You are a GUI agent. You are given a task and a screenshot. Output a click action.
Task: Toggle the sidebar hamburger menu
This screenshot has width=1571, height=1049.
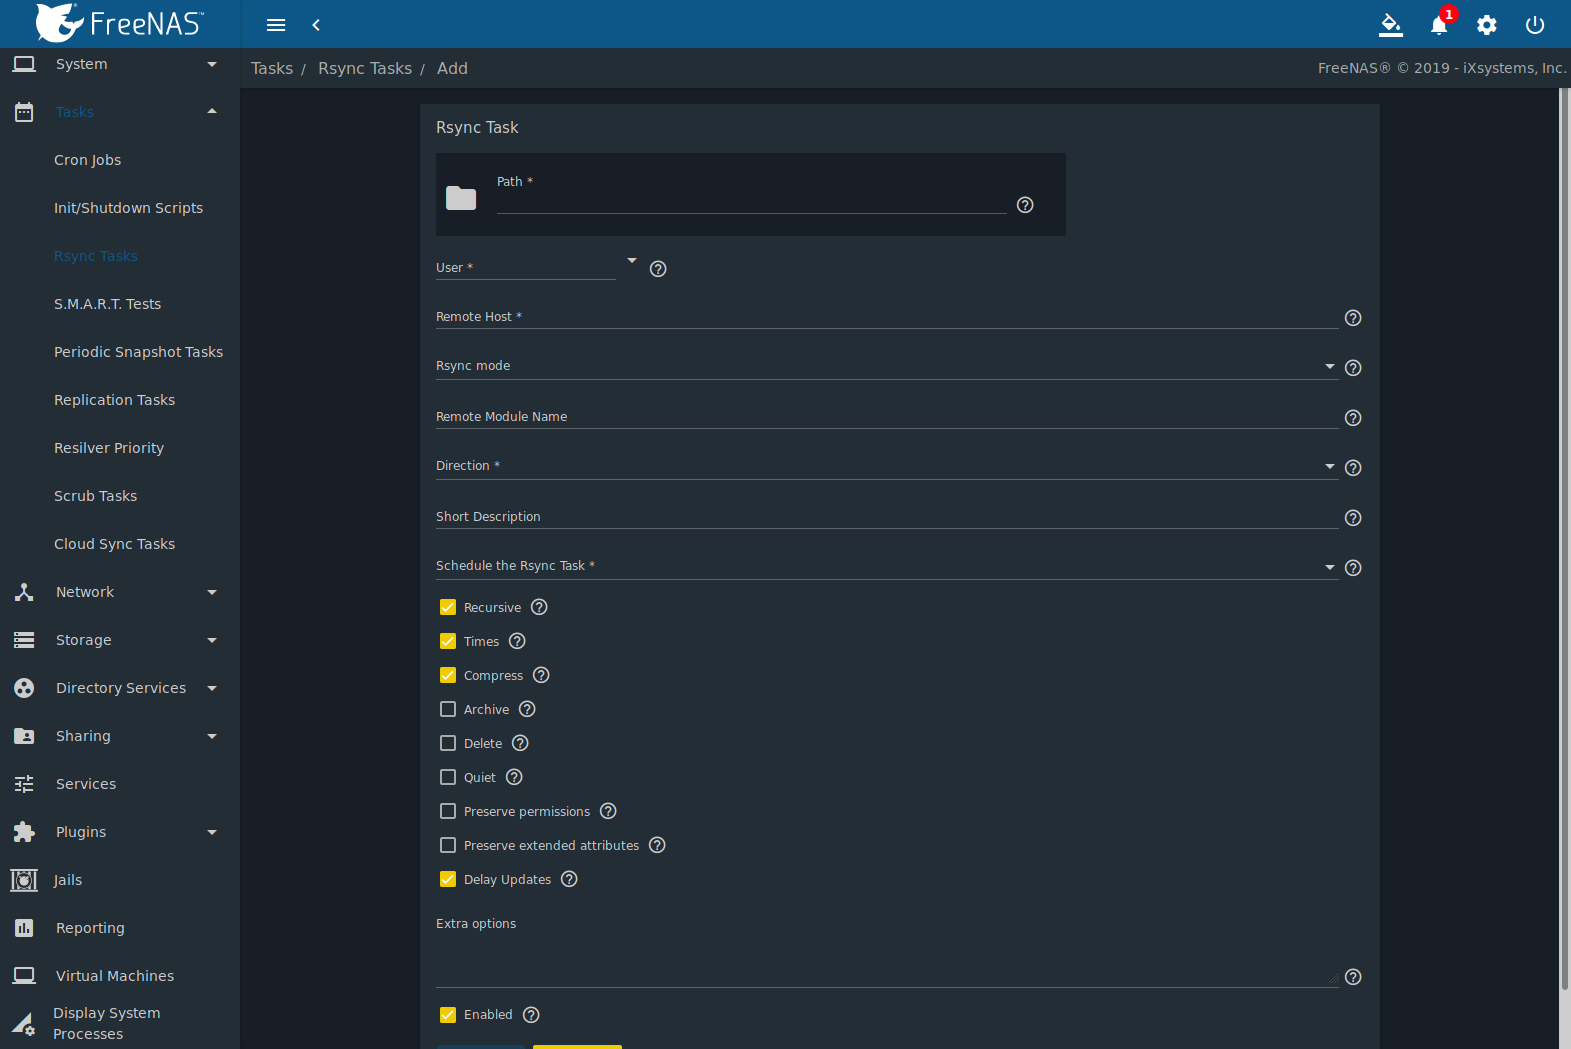276,25
